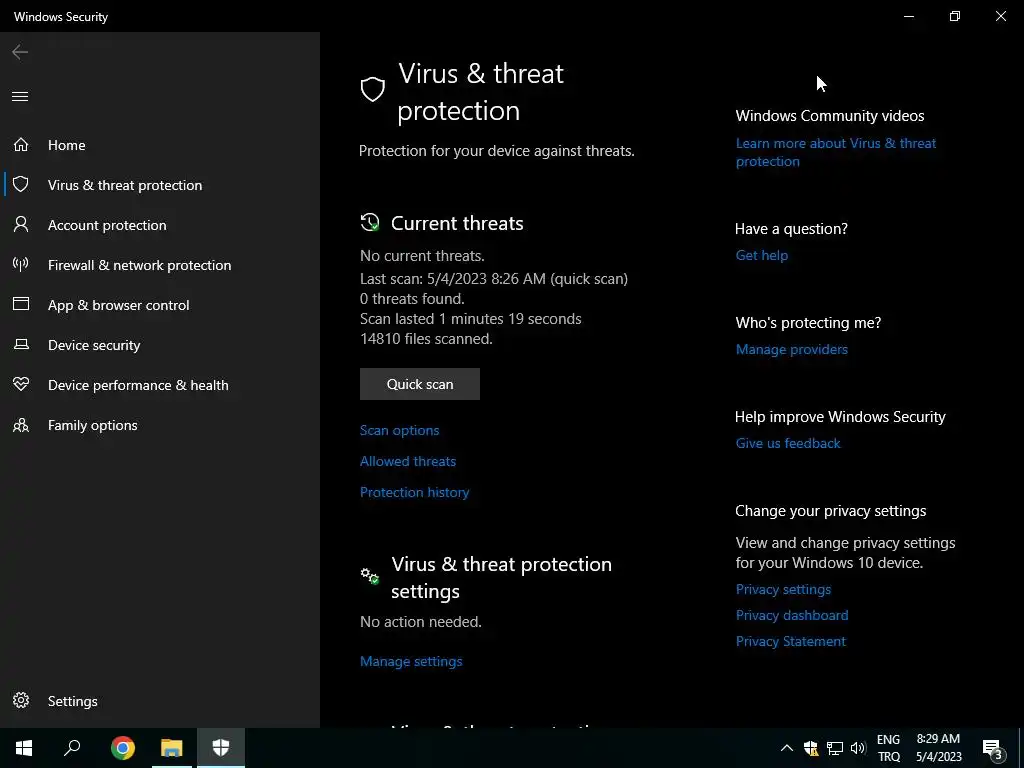Show hidden system tray icons
This screenshot has width=1024, height=768.
[x=787, y=748]
